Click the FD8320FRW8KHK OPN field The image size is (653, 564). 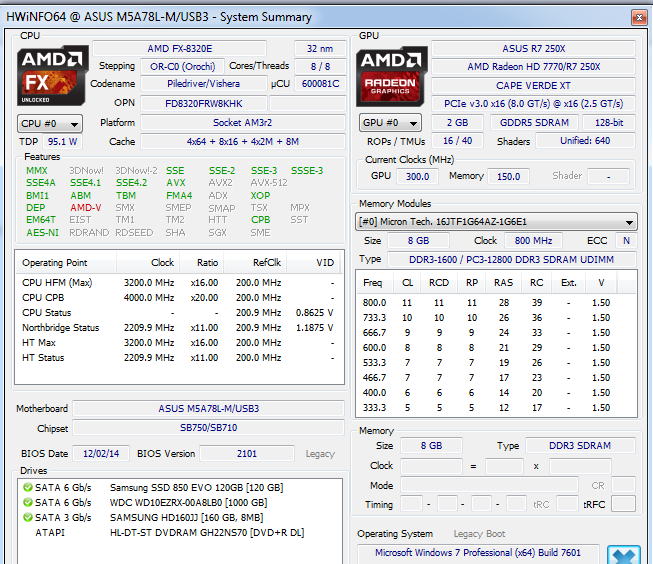click(203, 103)
